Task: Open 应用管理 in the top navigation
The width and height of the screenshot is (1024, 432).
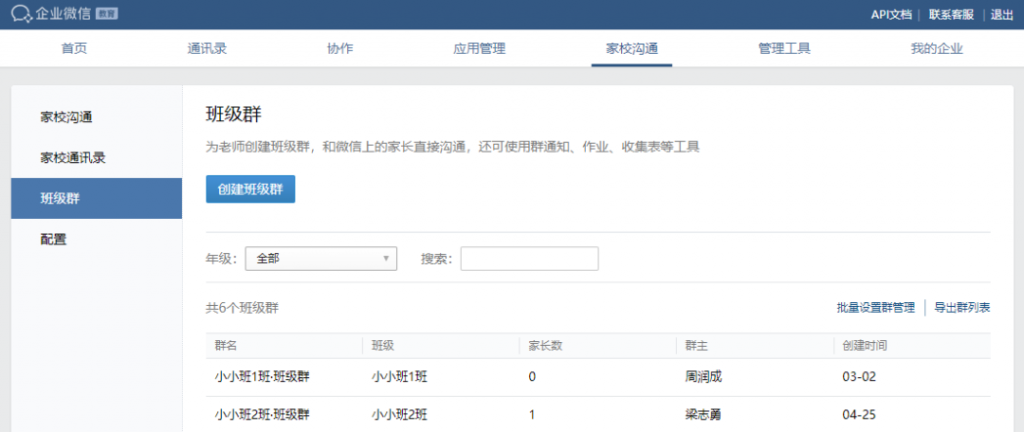Action: 479,49
